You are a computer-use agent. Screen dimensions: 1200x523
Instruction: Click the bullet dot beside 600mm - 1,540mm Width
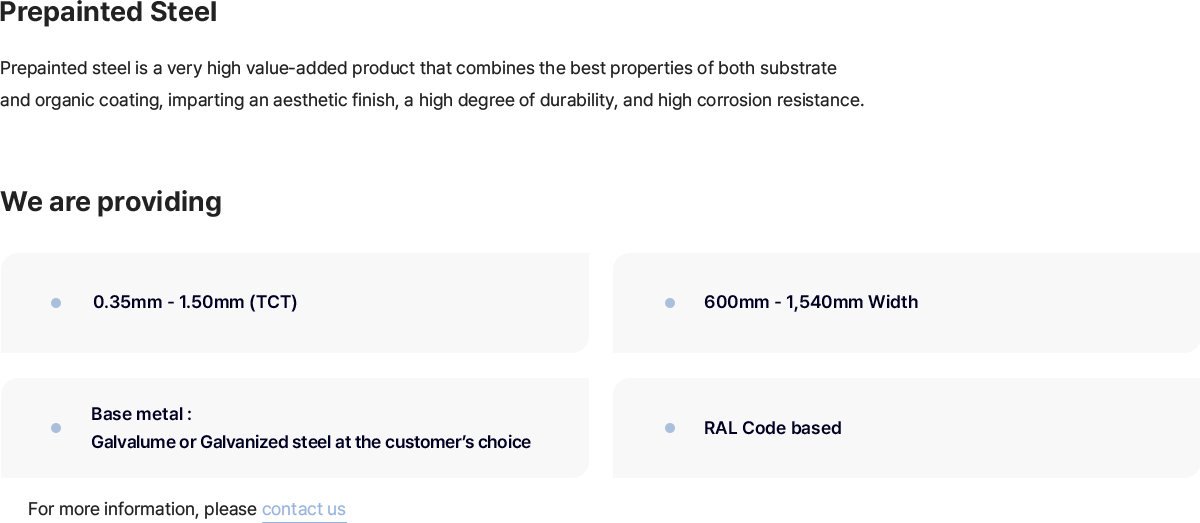670,303
